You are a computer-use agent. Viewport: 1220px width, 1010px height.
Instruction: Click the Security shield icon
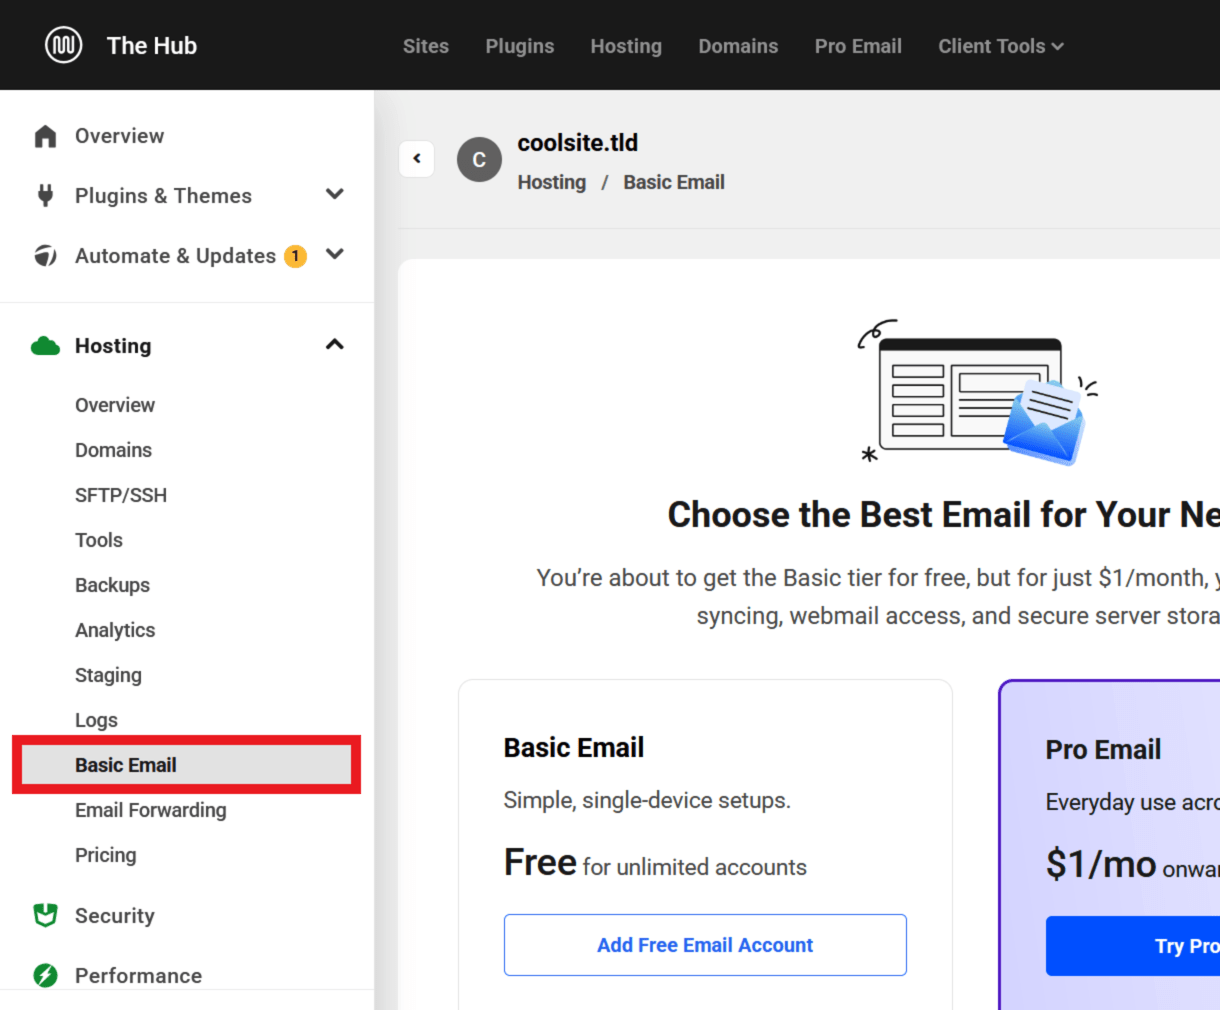pyautogui.click(x=45, y=915)
